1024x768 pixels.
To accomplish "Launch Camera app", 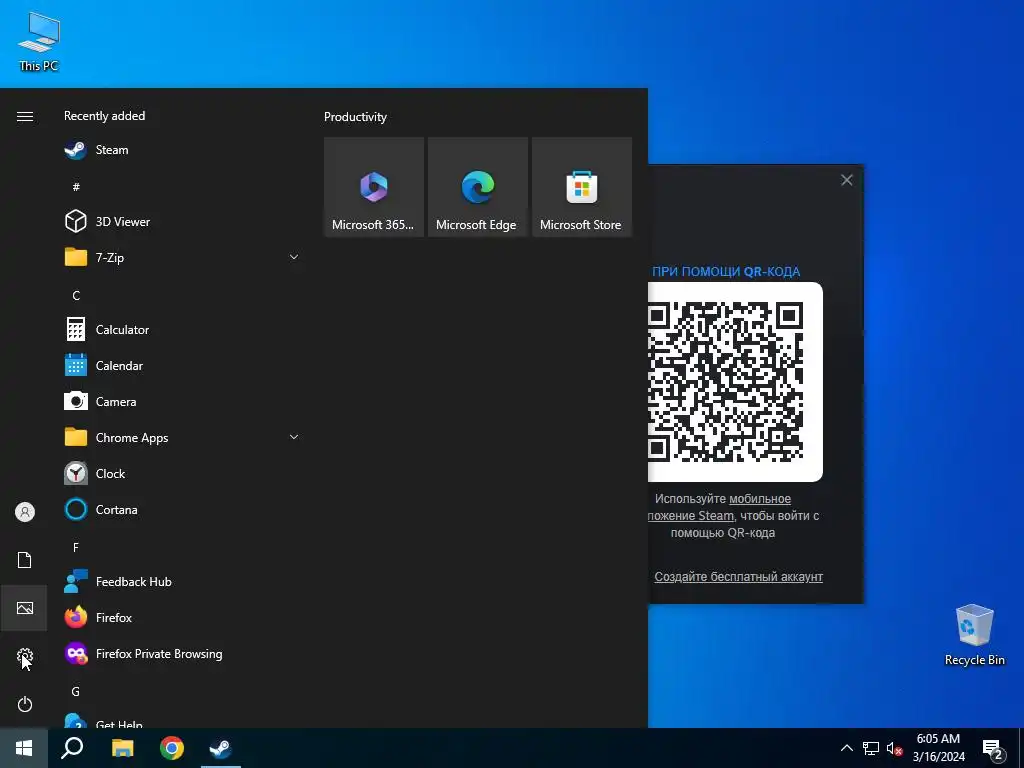I will [183, 402].
